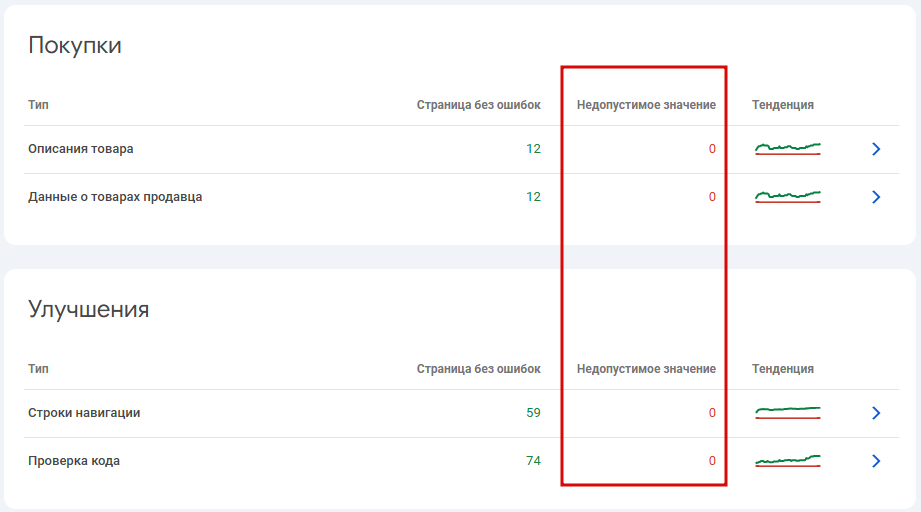Click valid pages value 74 for Проверка кода

tap(533, 461)
